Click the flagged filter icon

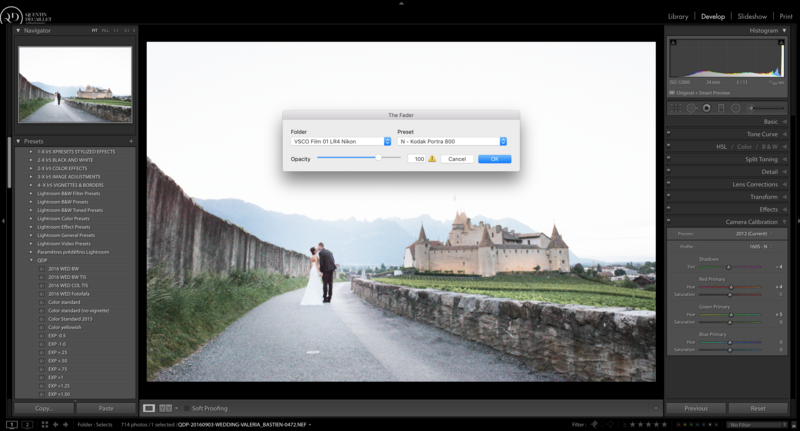[594, 424]
